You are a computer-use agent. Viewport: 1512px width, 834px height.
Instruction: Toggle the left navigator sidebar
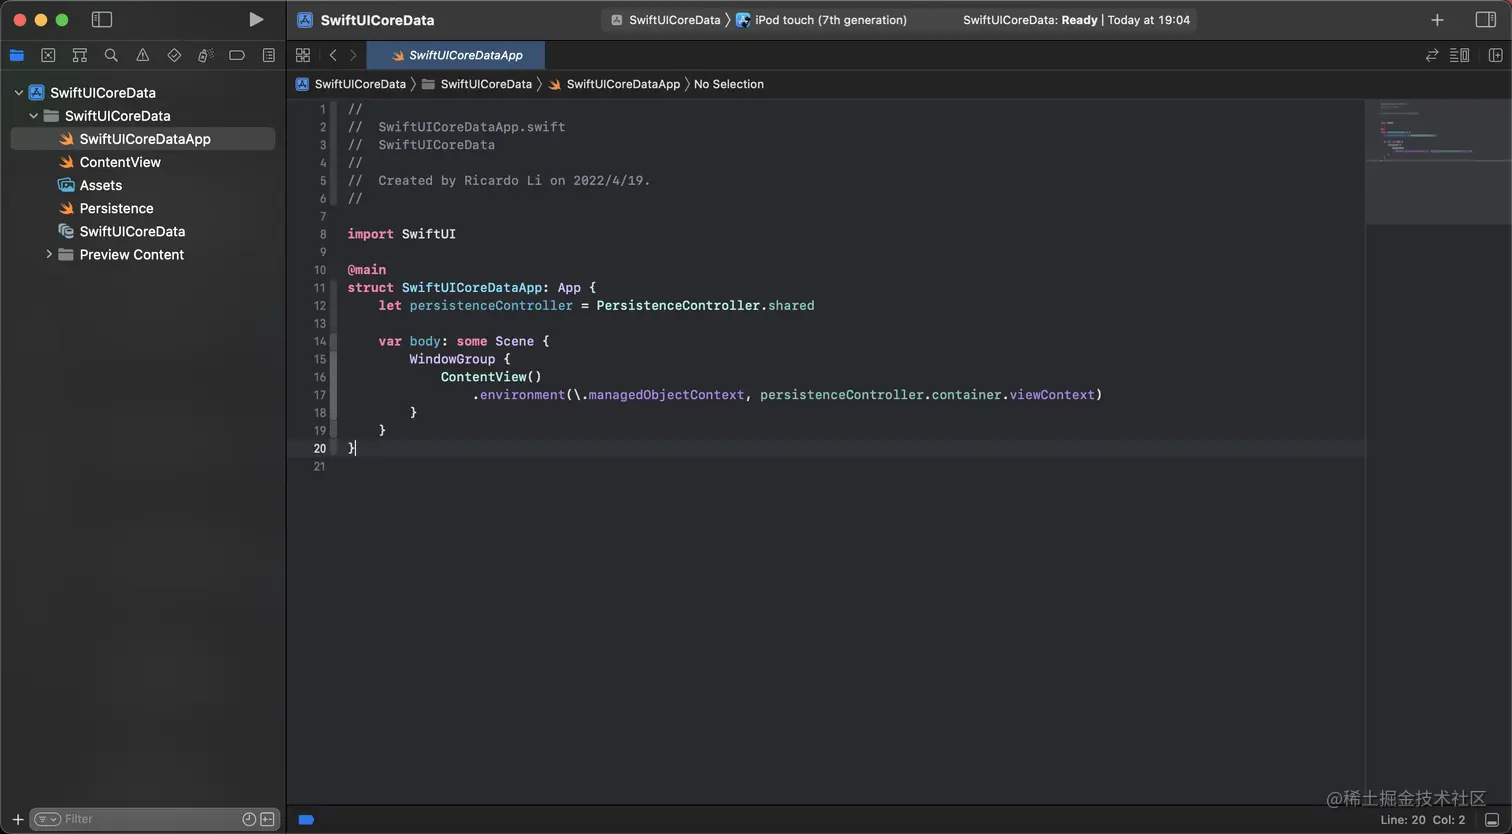(101, 20)
